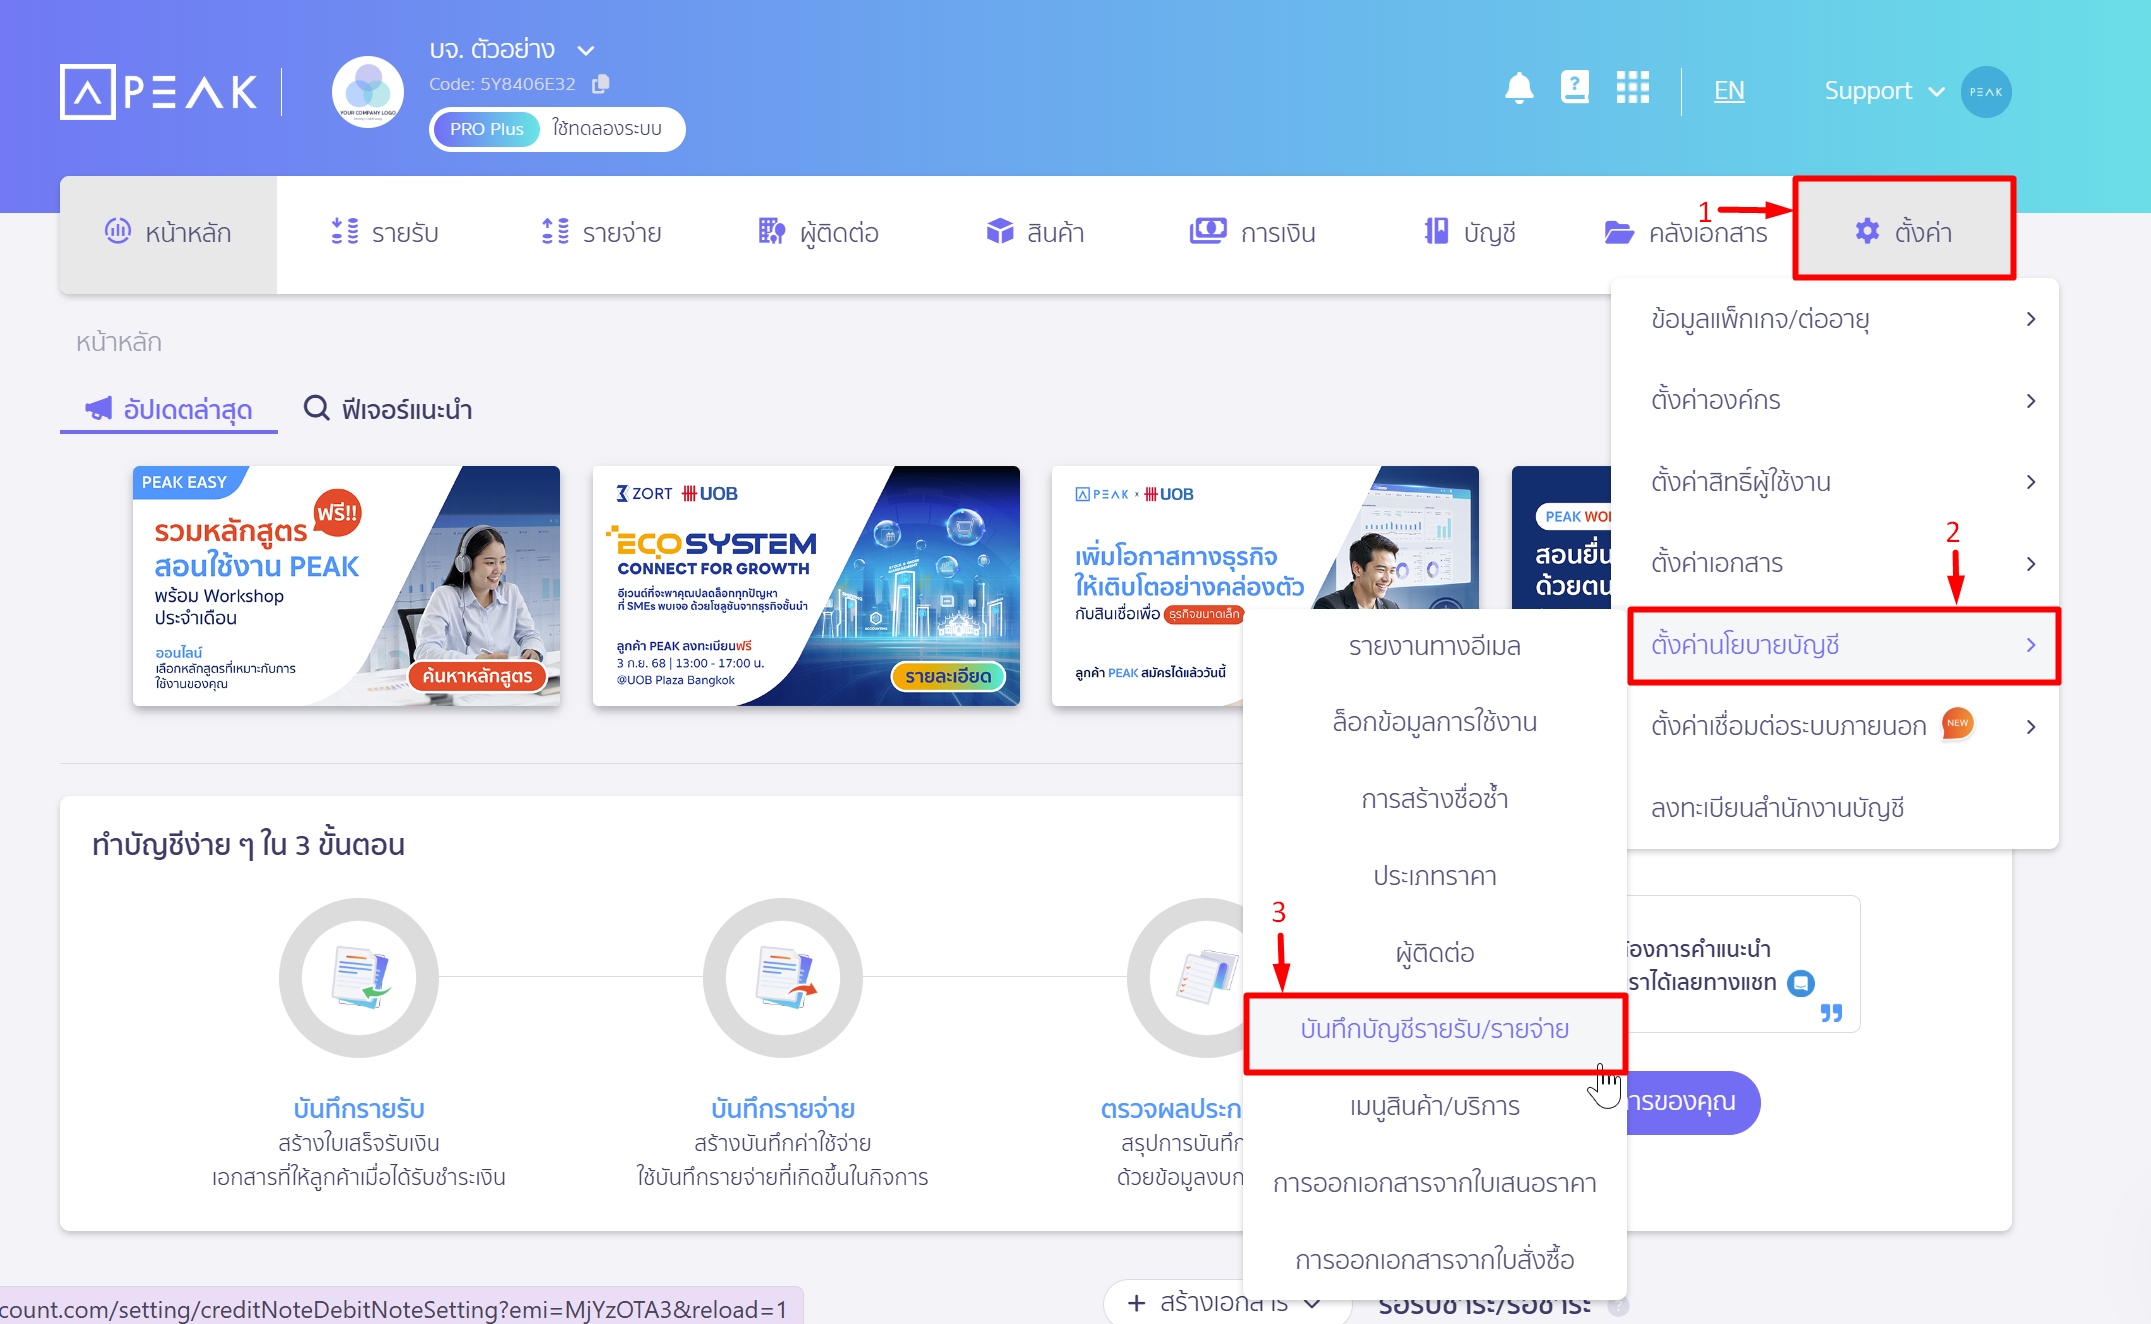Select ผู้ติดต่อ in policy submenu
The width and height of the screenshot is (2151, 1324).
pos(1434,953)
